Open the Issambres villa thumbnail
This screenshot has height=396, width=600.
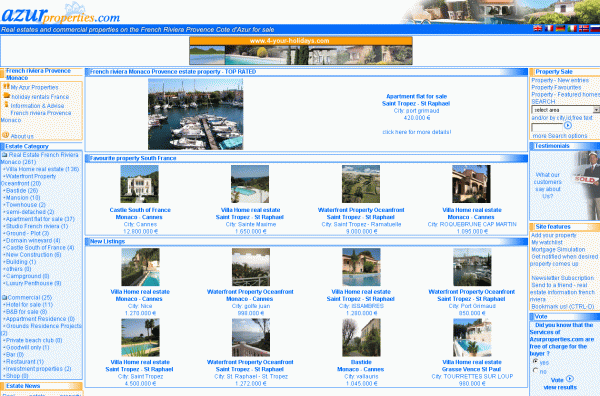tap(361, 267)
